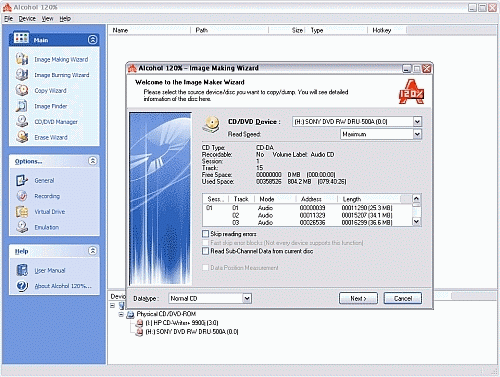
Task: Open CD/DVD Device dropdown
Action: 417,121
